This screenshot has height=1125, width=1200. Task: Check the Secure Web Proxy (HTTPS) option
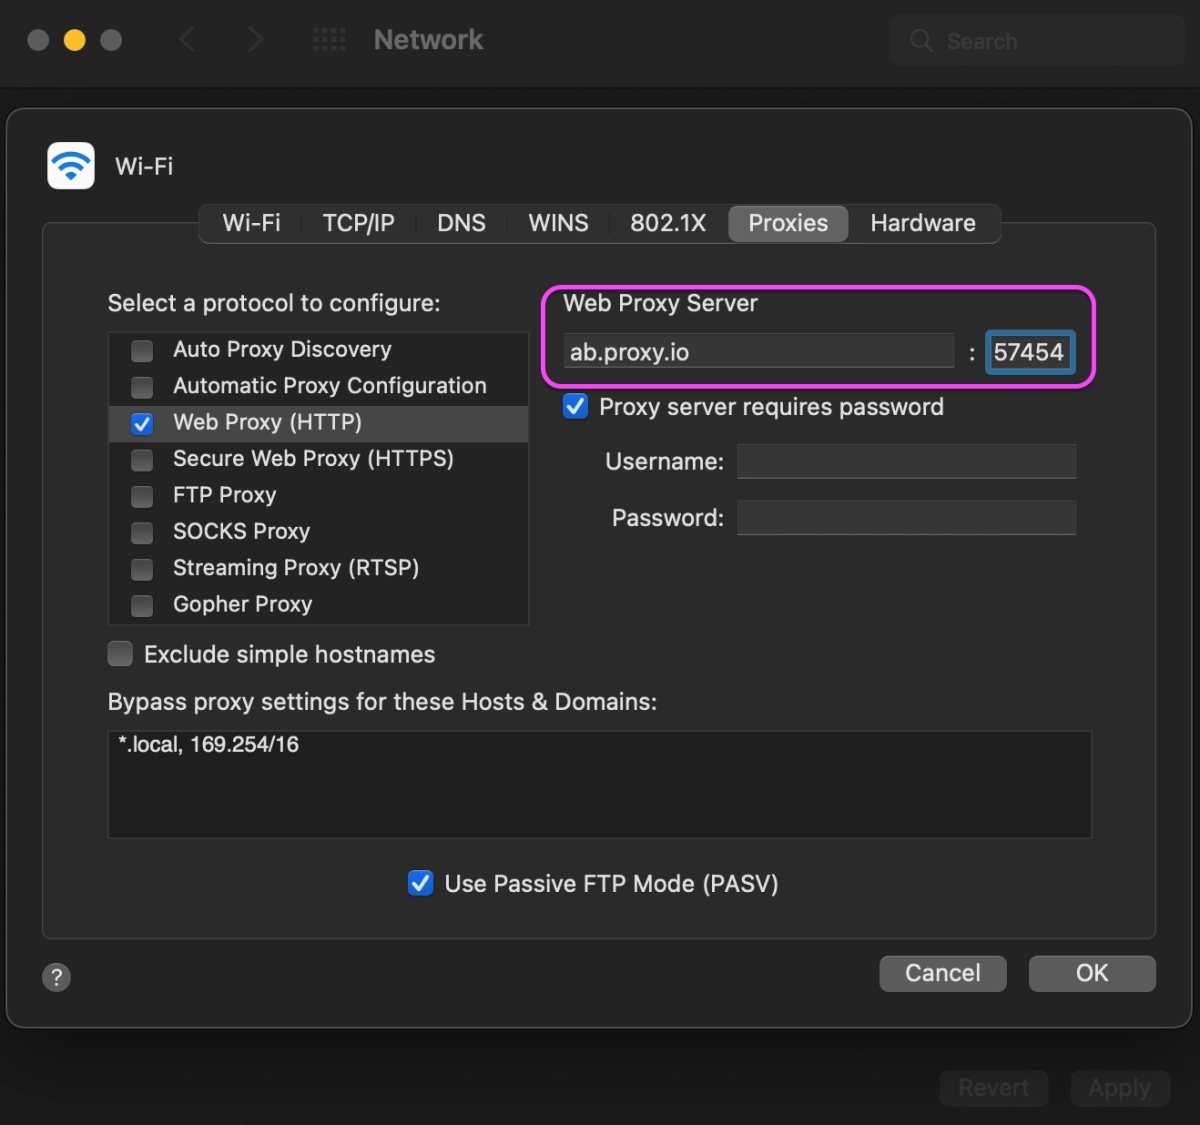141,460
